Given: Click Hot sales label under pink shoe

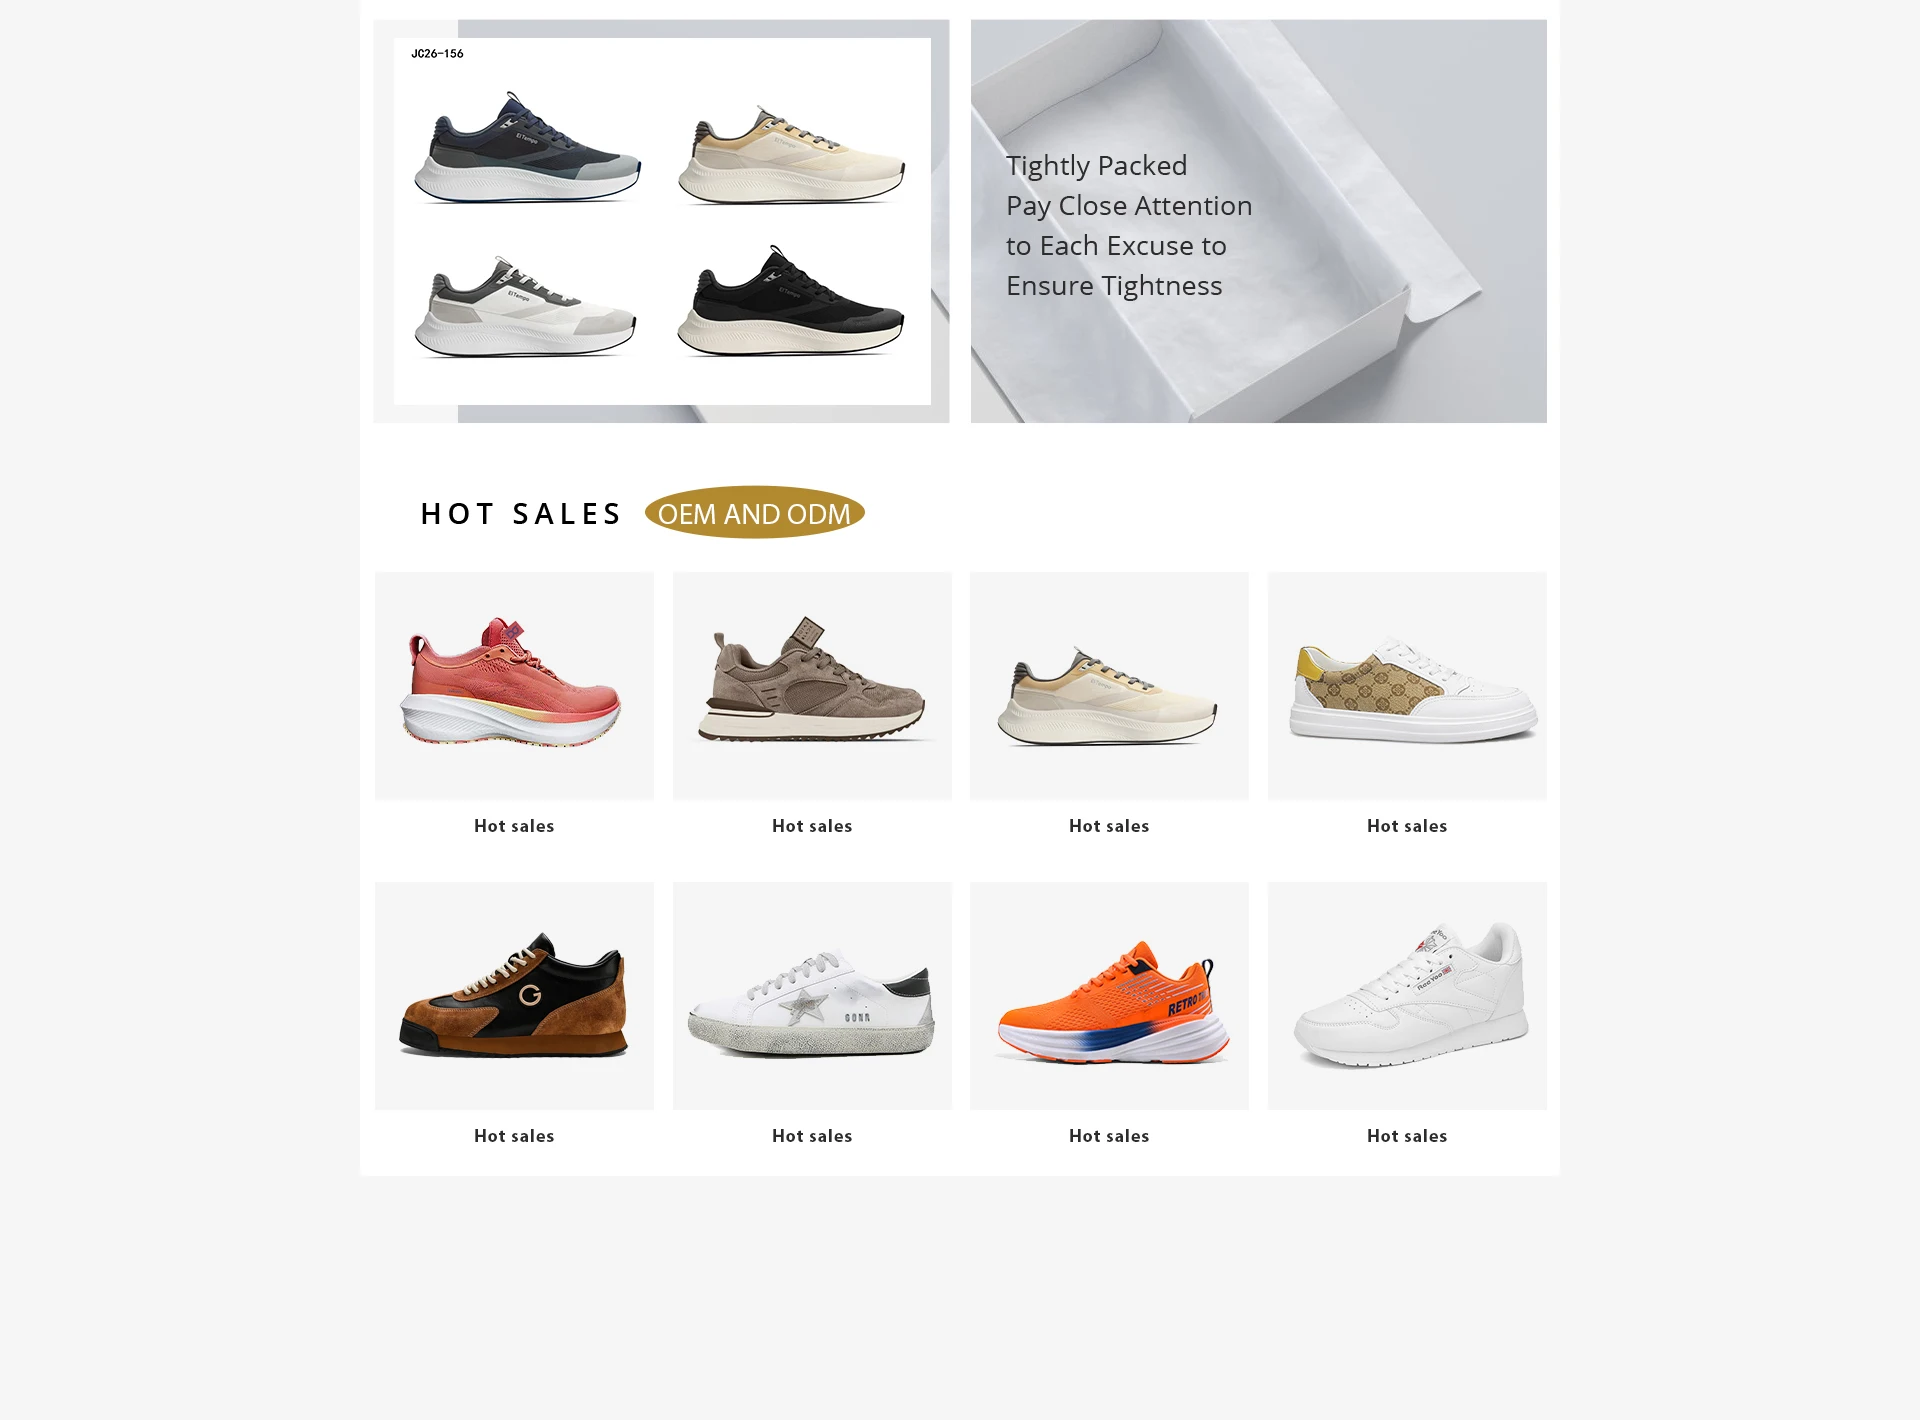Looking at the screenshot, I should 514,826.
